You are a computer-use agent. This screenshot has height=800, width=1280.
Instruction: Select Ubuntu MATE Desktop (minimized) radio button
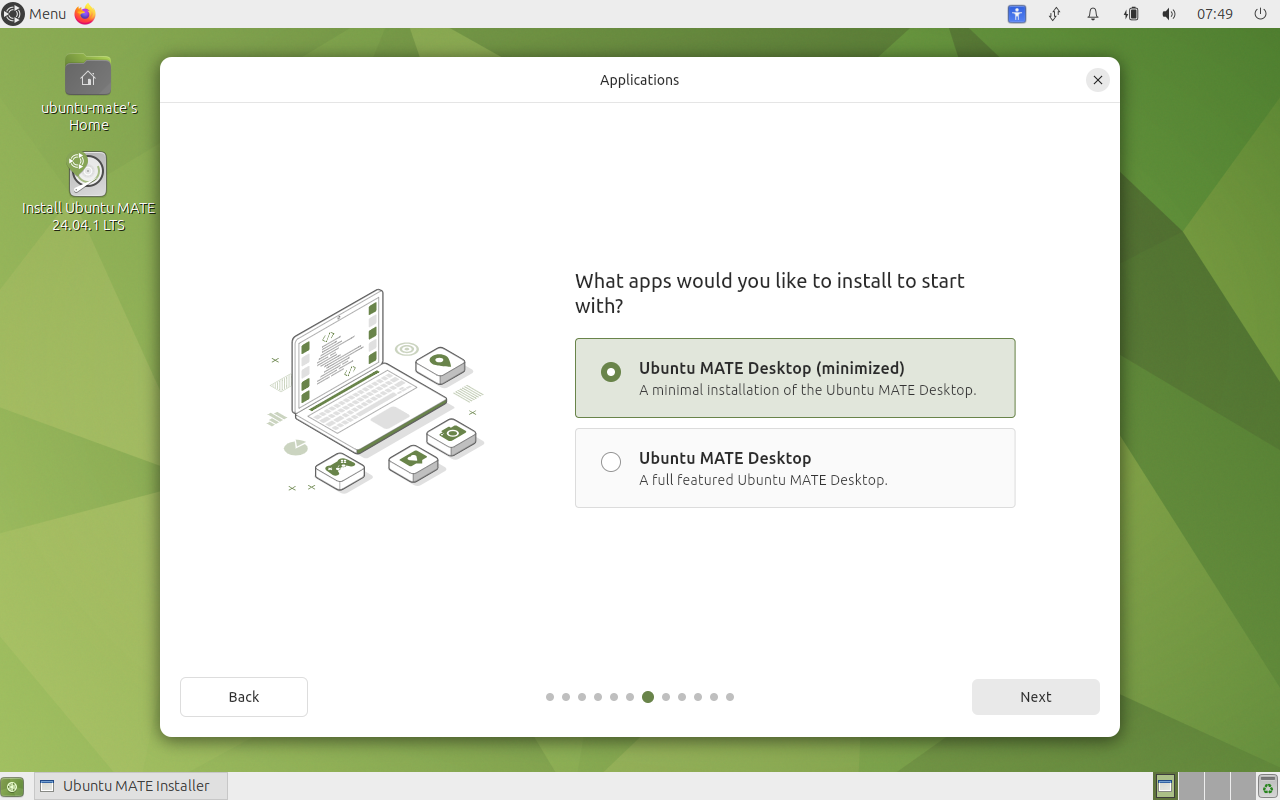click(611, 372)
